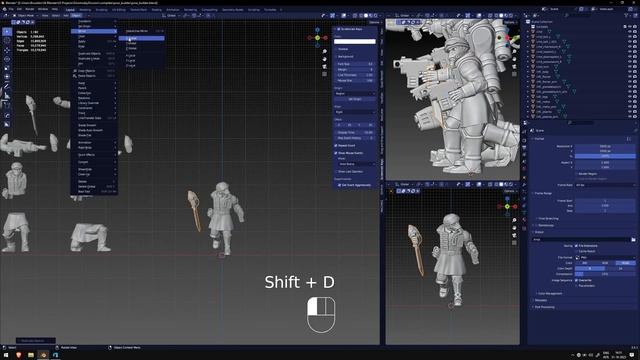This screenshot has height=360, width=640.
Task: Select RGBA color mode button
Action: pyautogui.click(x=625, y=263)
